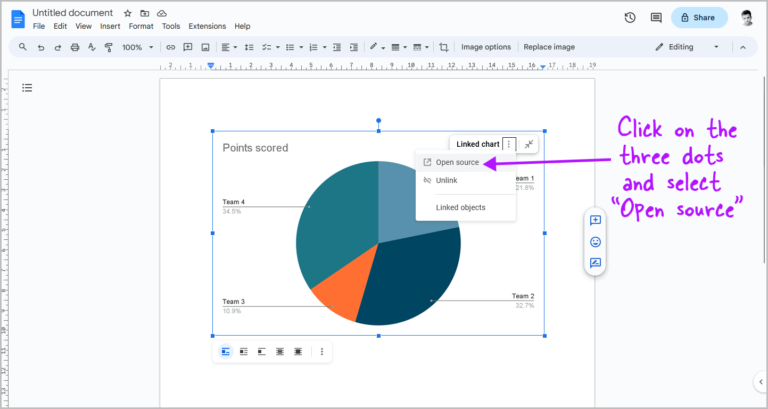This screenshot has width=768, height=409.
Task: Choose Unlink from the chart menu
Action: click(x=466, y=180)
